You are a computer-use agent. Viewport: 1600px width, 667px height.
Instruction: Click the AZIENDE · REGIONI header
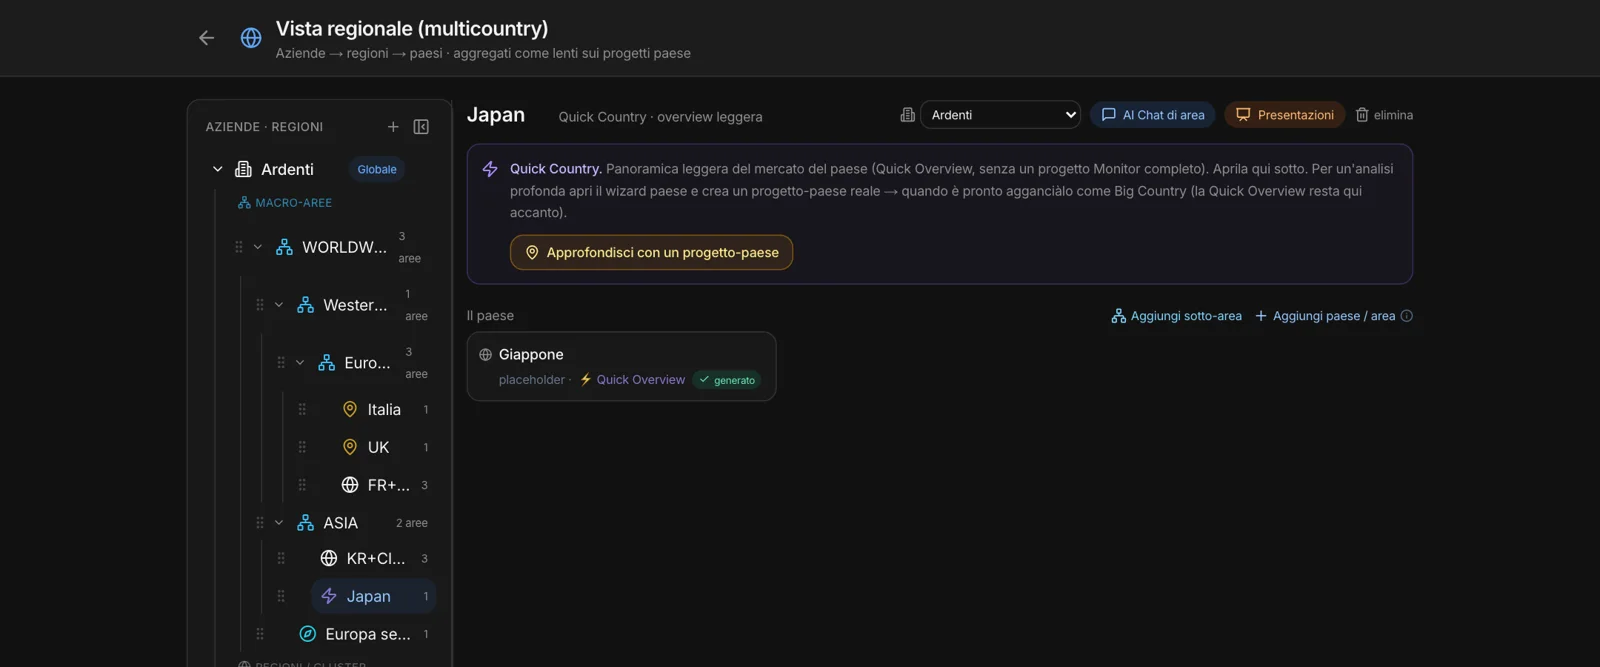click(x=264, y=127)
